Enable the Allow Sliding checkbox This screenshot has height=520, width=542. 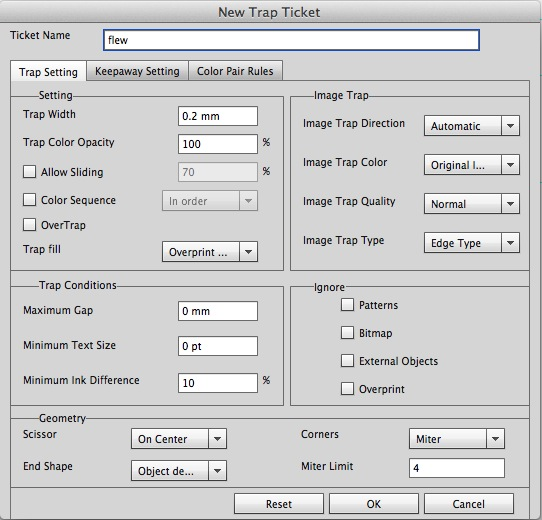click(29, 171)
